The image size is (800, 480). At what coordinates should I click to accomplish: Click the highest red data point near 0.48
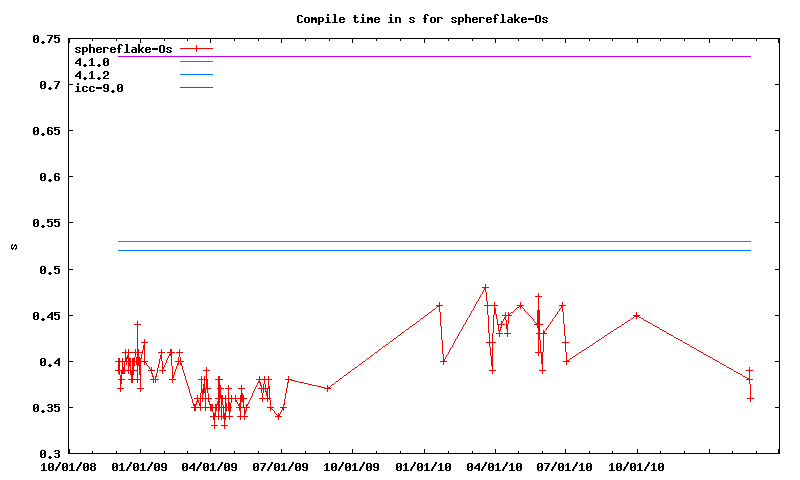[x=485, y=288]
